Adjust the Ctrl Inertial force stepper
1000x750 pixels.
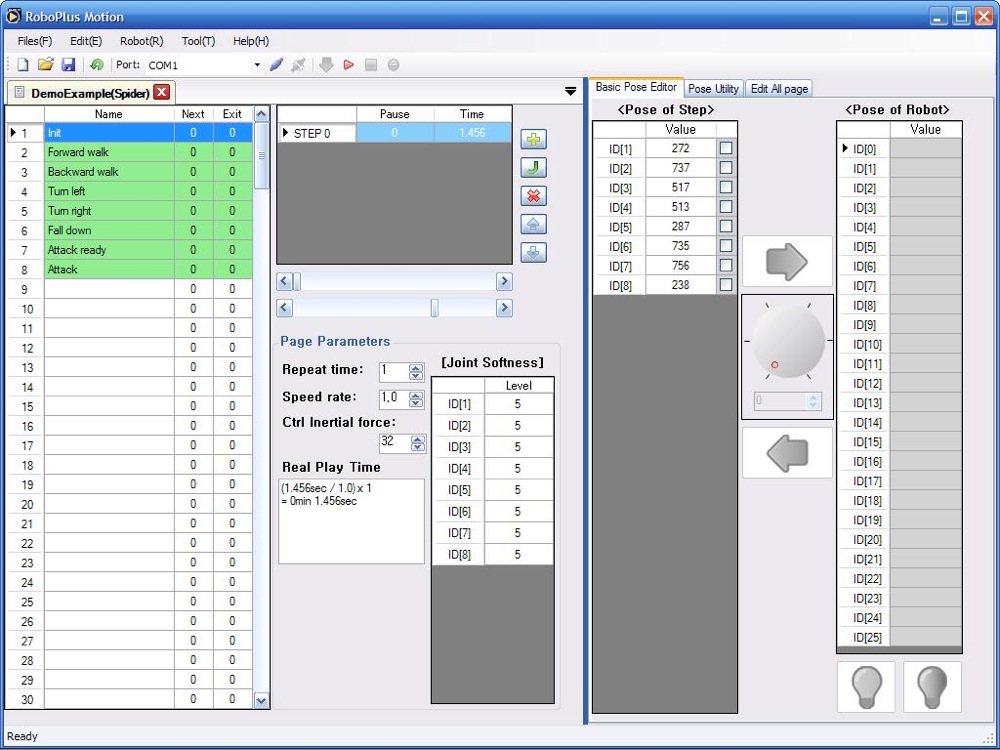pos(418,443)
